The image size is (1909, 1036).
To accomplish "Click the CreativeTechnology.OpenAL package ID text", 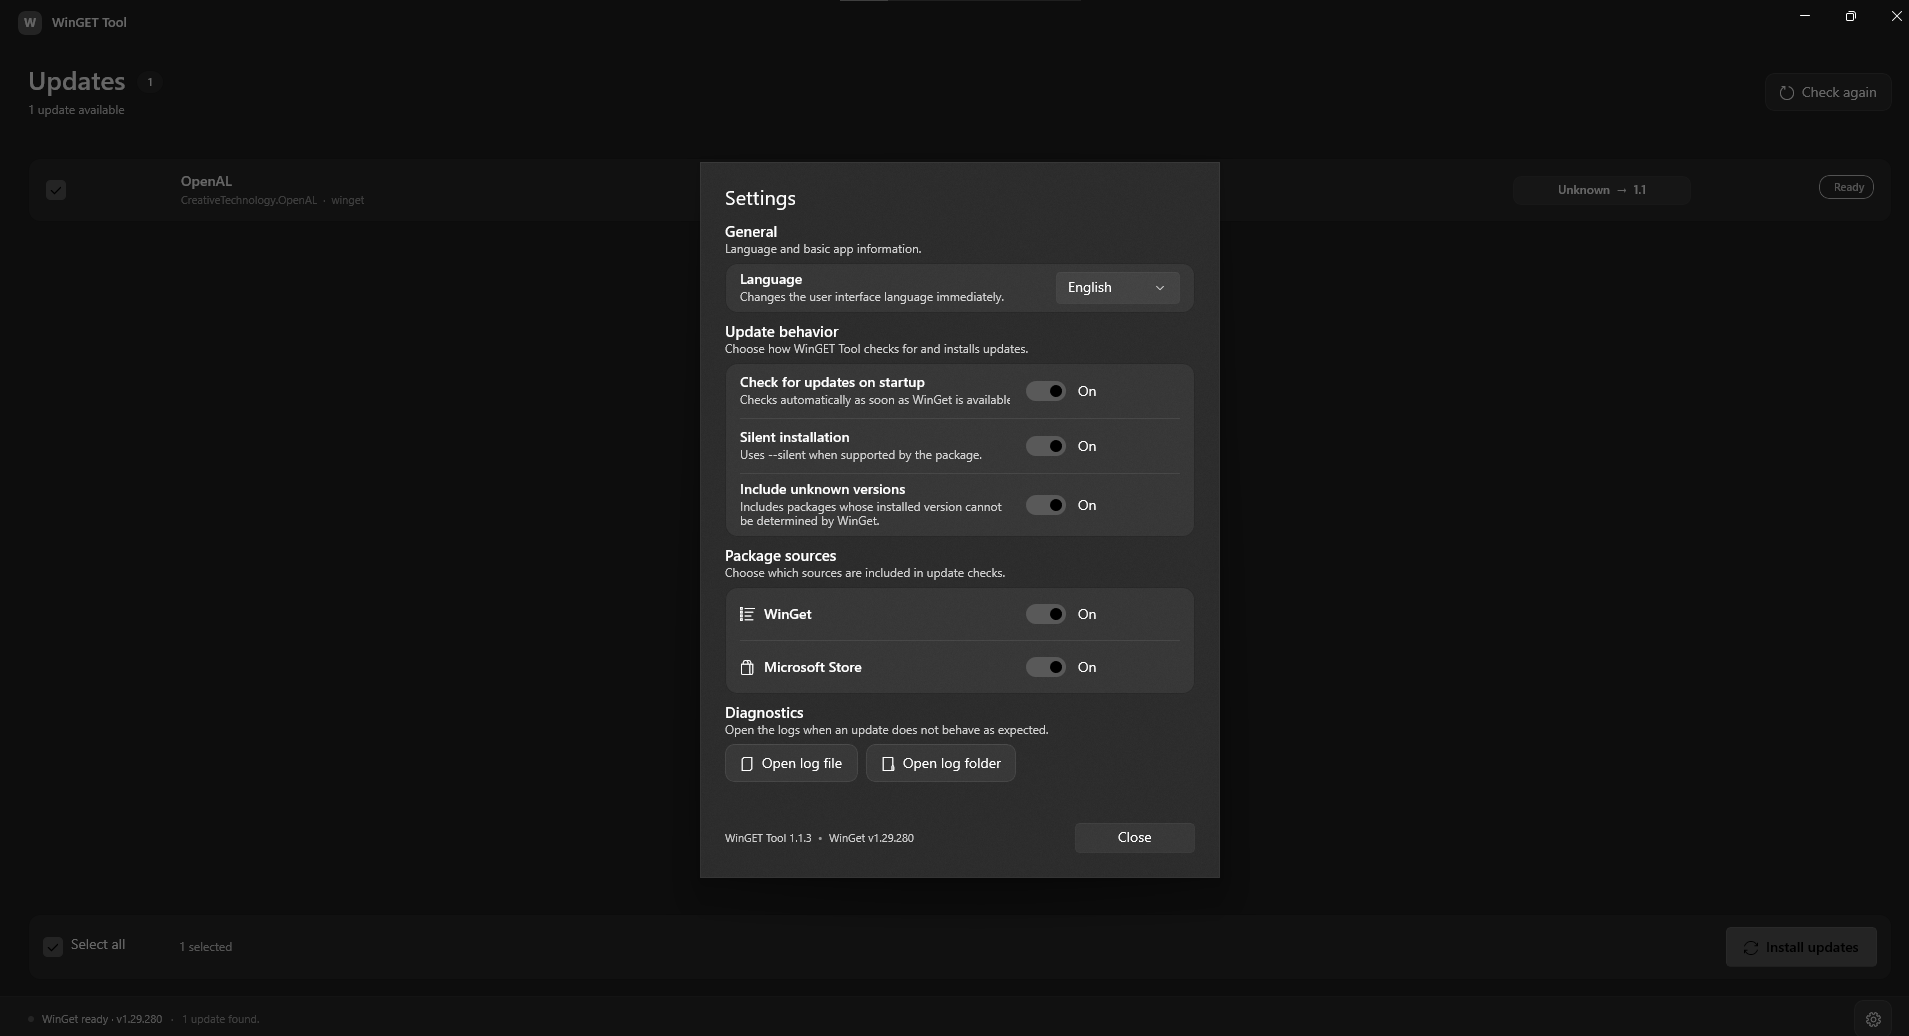I will click(249, 200).
